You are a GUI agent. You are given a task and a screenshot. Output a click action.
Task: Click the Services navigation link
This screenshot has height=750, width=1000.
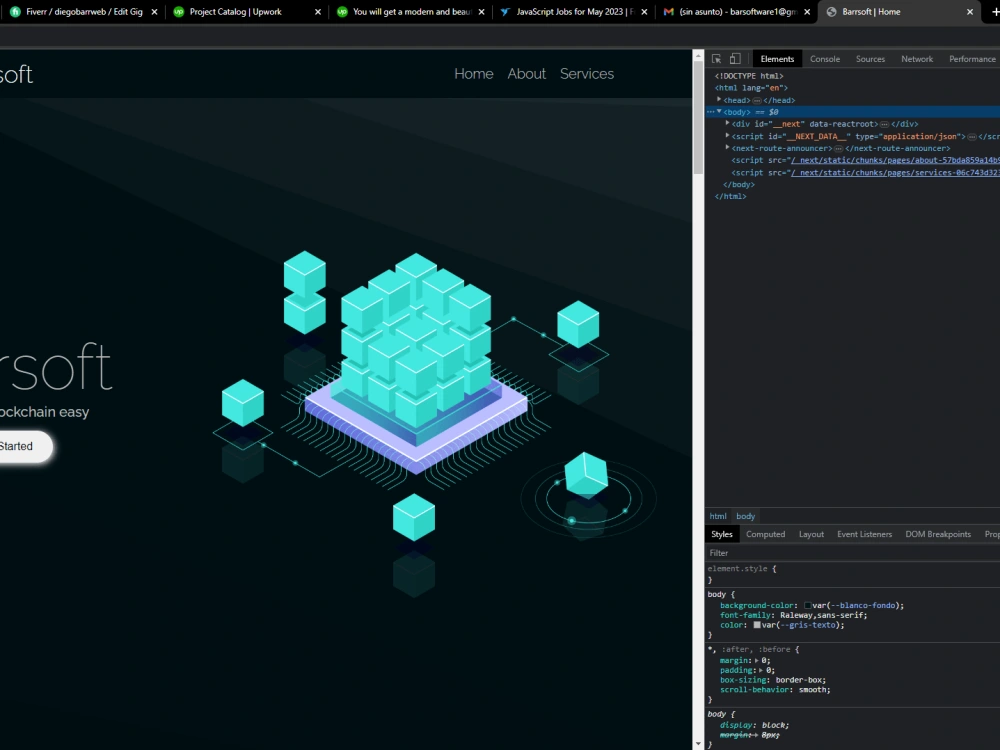[587, 74]
